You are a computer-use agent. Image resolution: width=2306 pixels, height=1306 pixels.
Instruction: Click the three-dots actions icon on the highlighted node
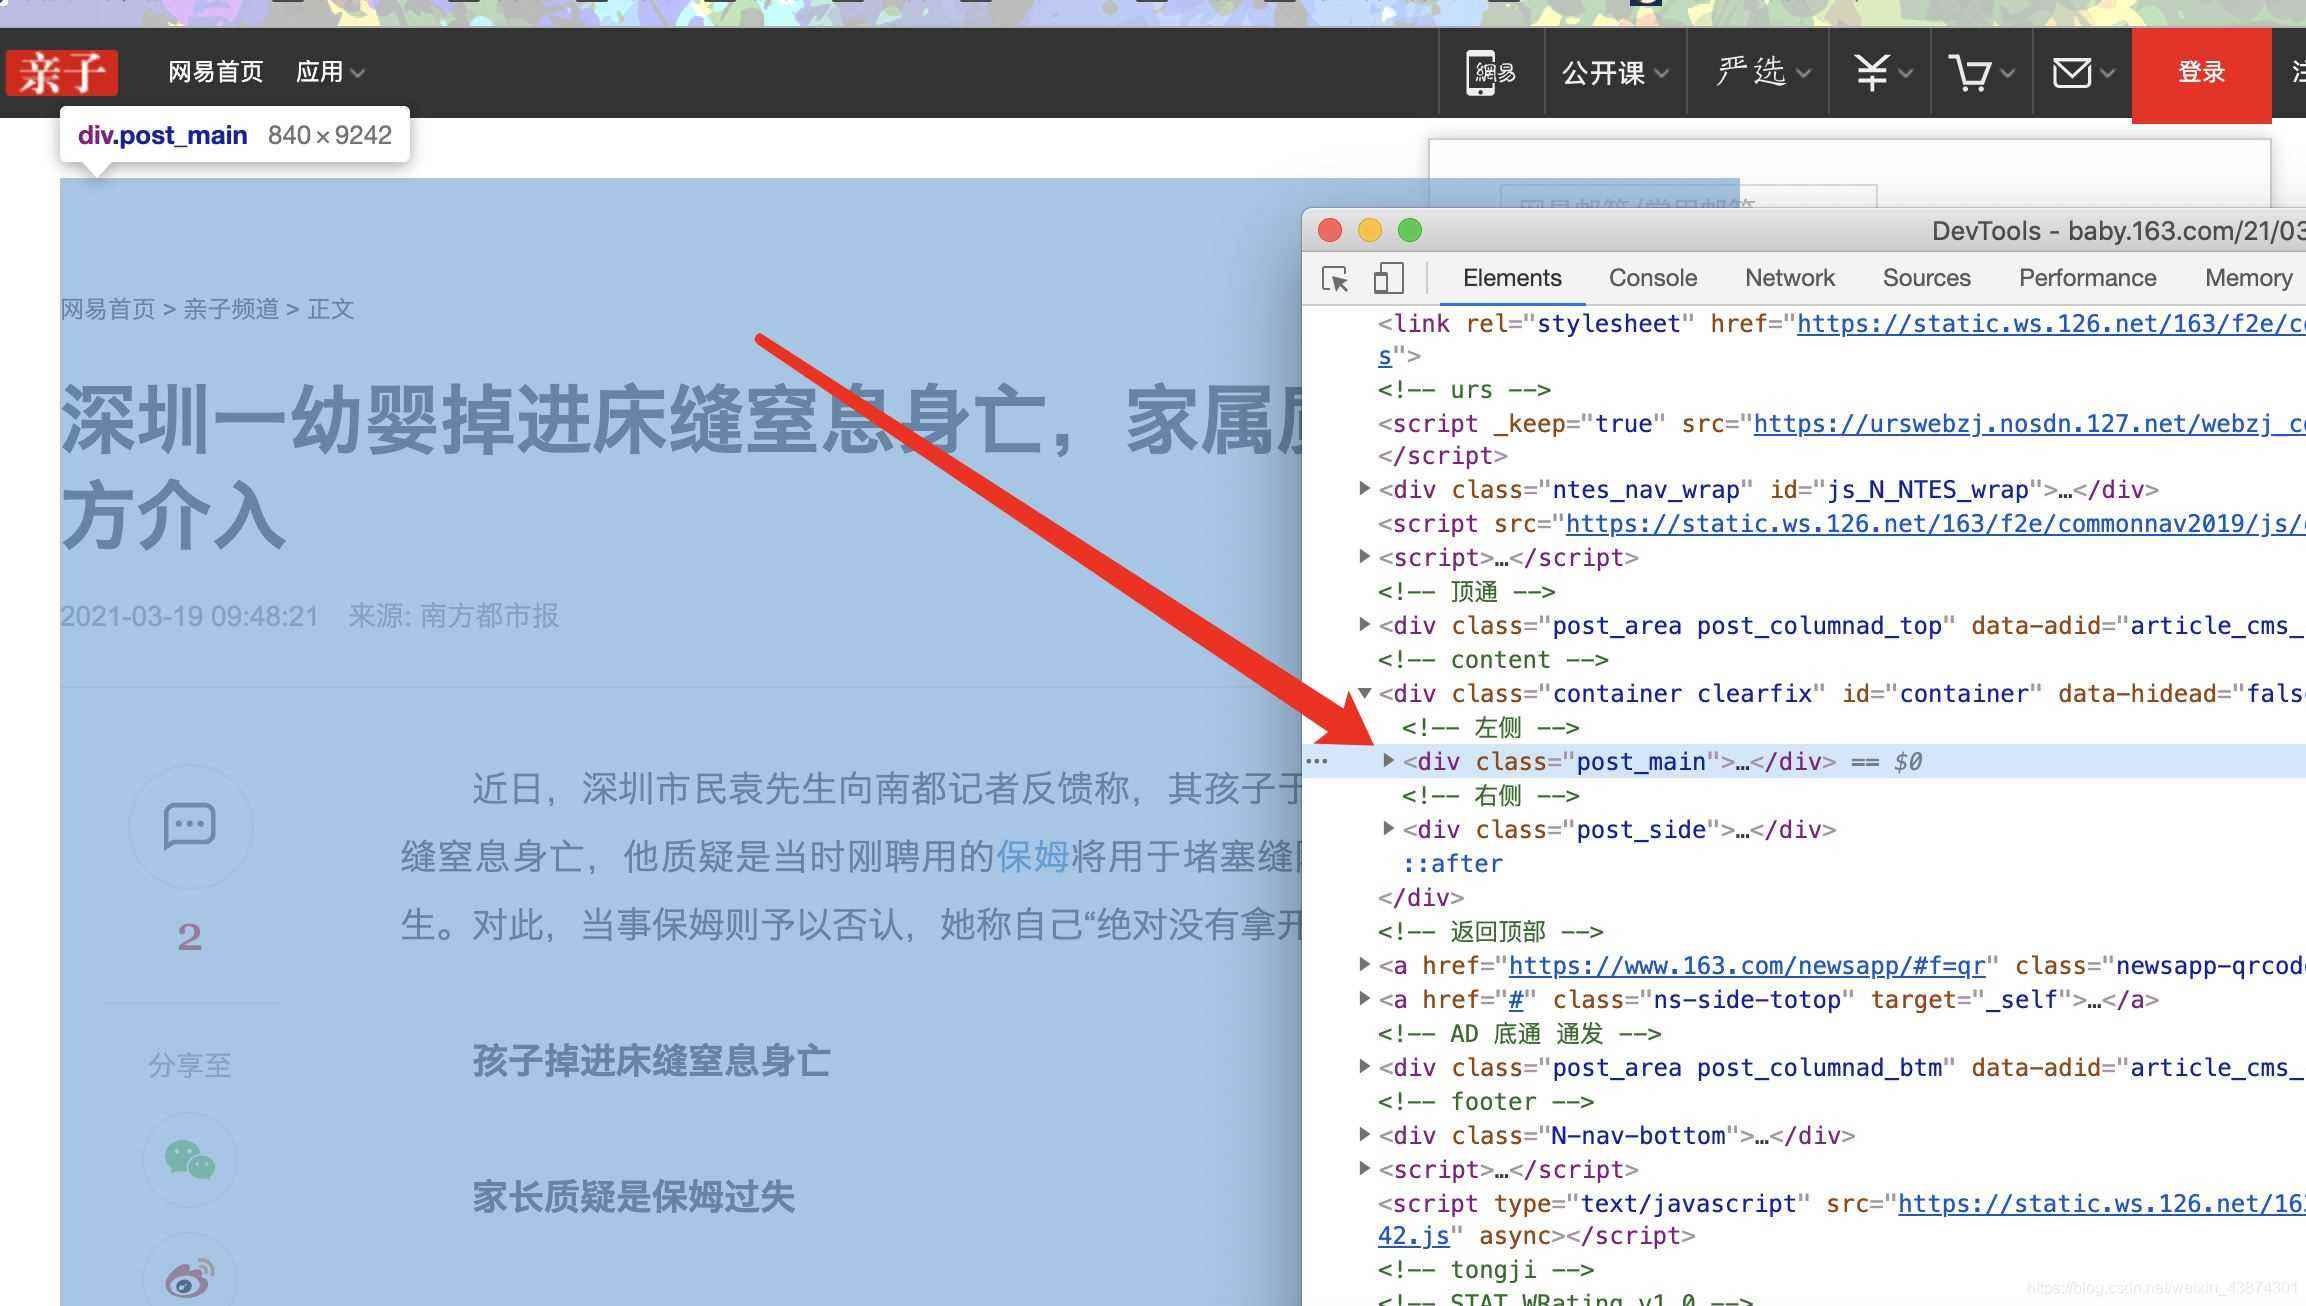(x=1319, y=761)
